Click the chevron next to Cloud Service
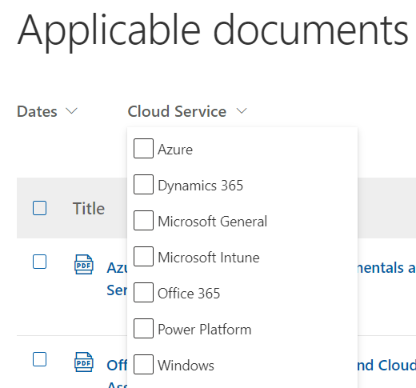 pos(242,111)
